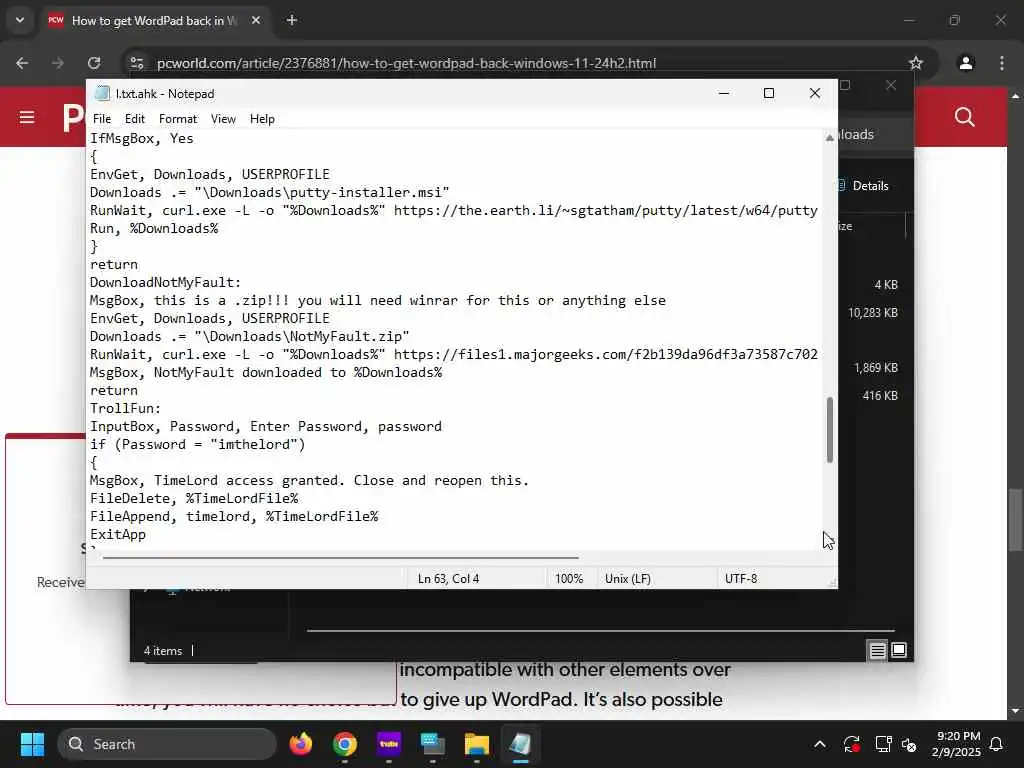Image resolution: width=1024 pixels, height=768 pixels.
Task: Click the line 'DownloadNotMyFault:'
Action: (165, 283)
